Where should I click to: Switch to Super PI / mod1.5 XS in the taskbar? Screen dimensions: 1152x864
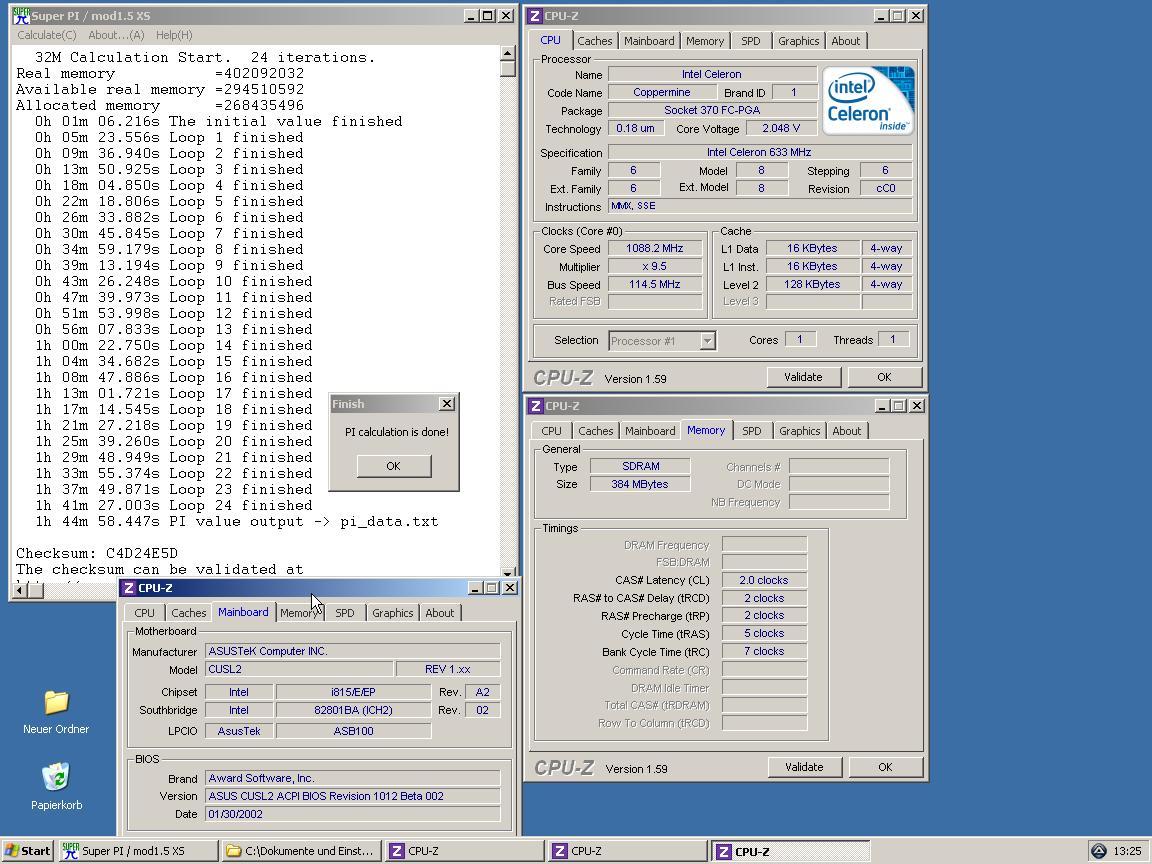(x=138, y=851)
